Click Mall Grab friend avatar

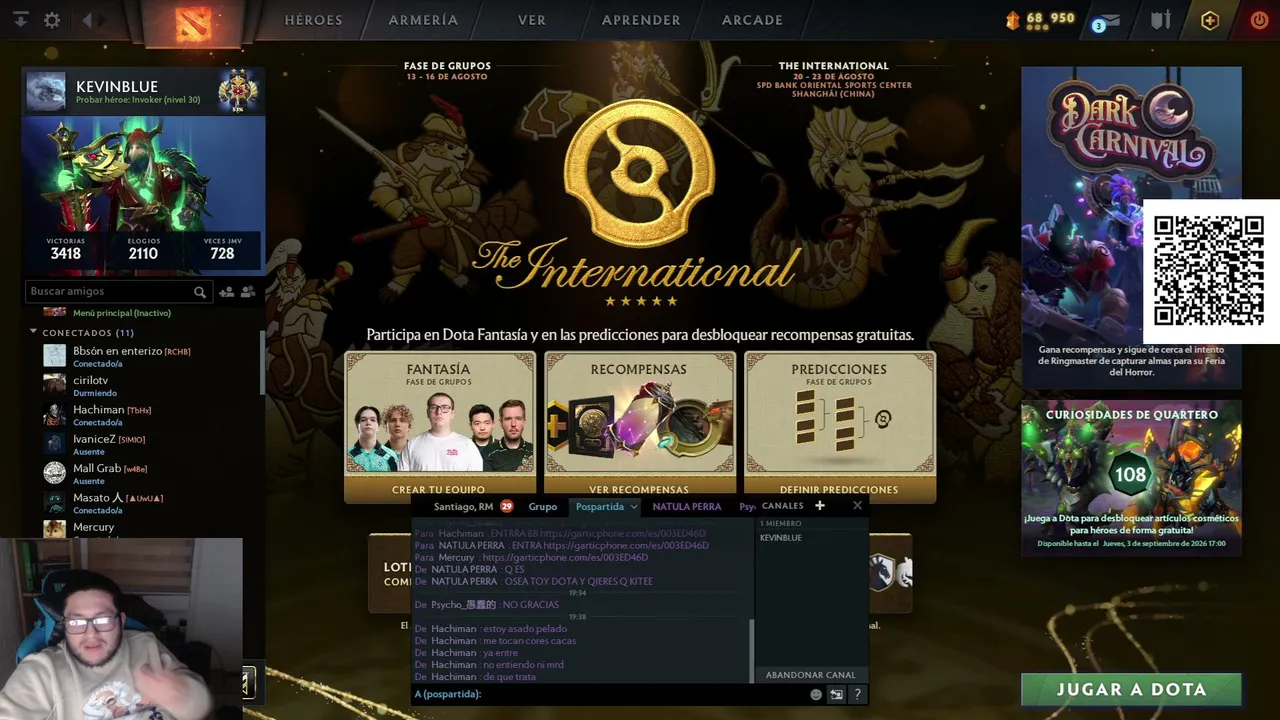point(55,472)
